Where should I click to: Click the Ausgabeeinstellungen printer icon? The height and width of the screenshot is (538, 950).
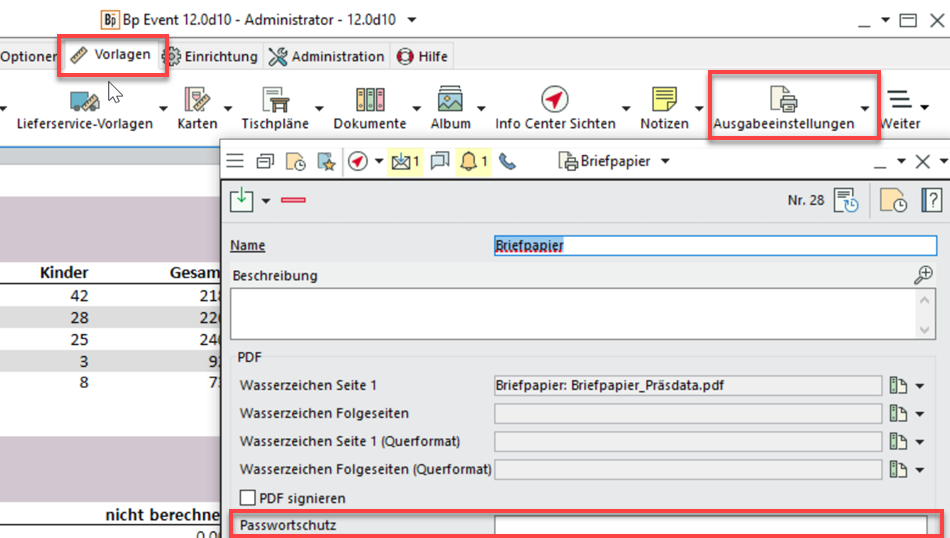[783, 101]
